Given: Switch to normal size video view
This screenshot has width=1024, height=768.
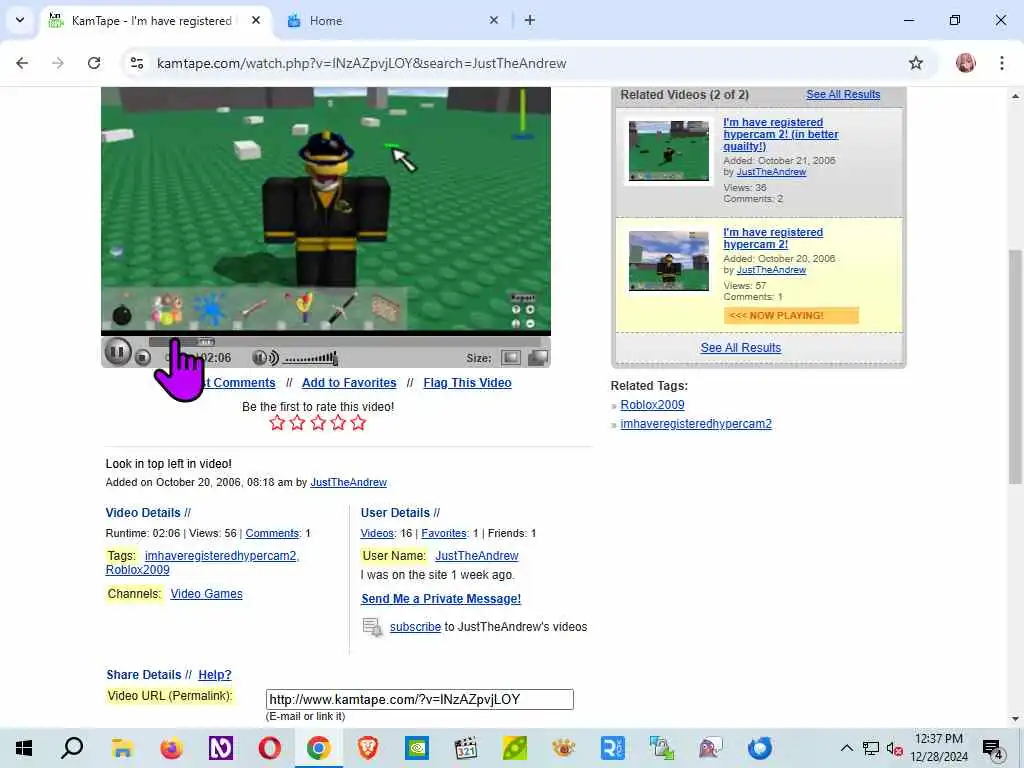Looking at the screenshot, I should (511, 357).
